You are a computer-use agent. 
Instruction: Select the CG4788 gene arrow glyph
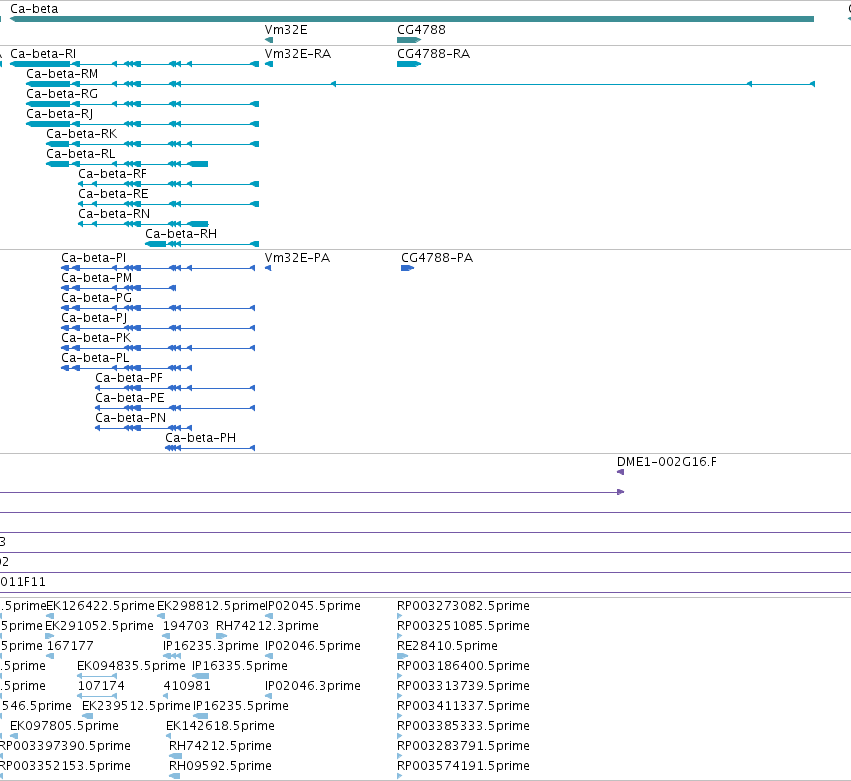tap(409, 40)
